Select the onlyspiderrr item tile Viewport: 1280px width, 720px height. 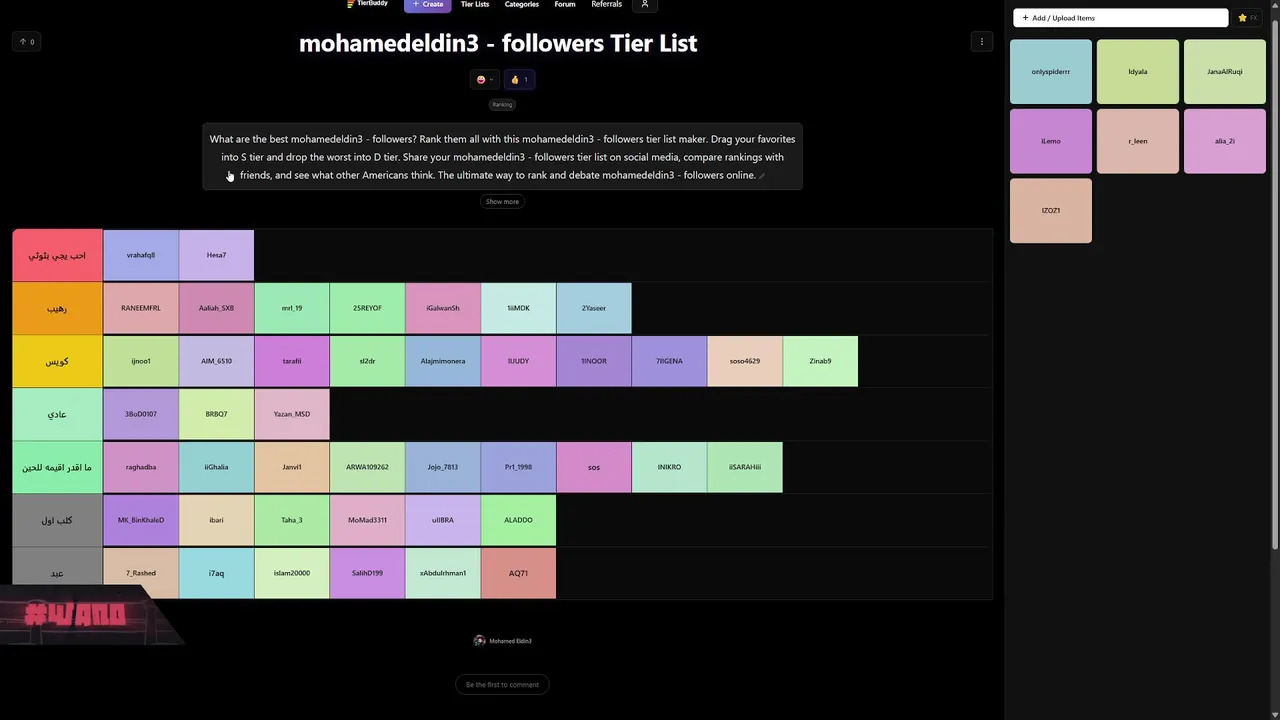tap(1051, 72)
